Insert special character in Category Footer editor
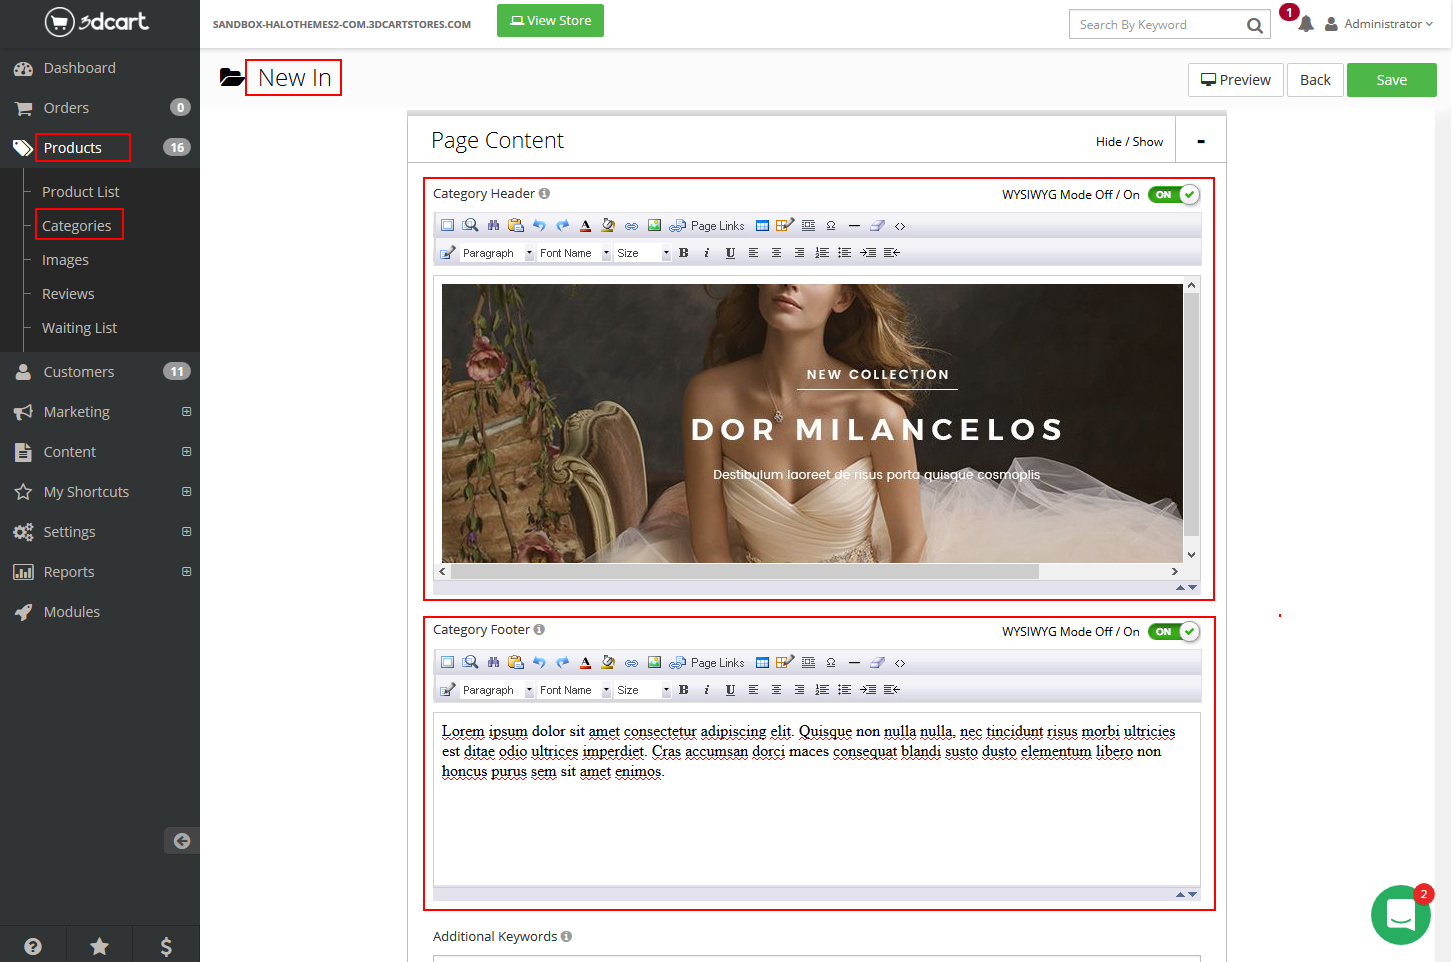The width and height of the screenshot is (1453, 962). (x=831, y=663)
